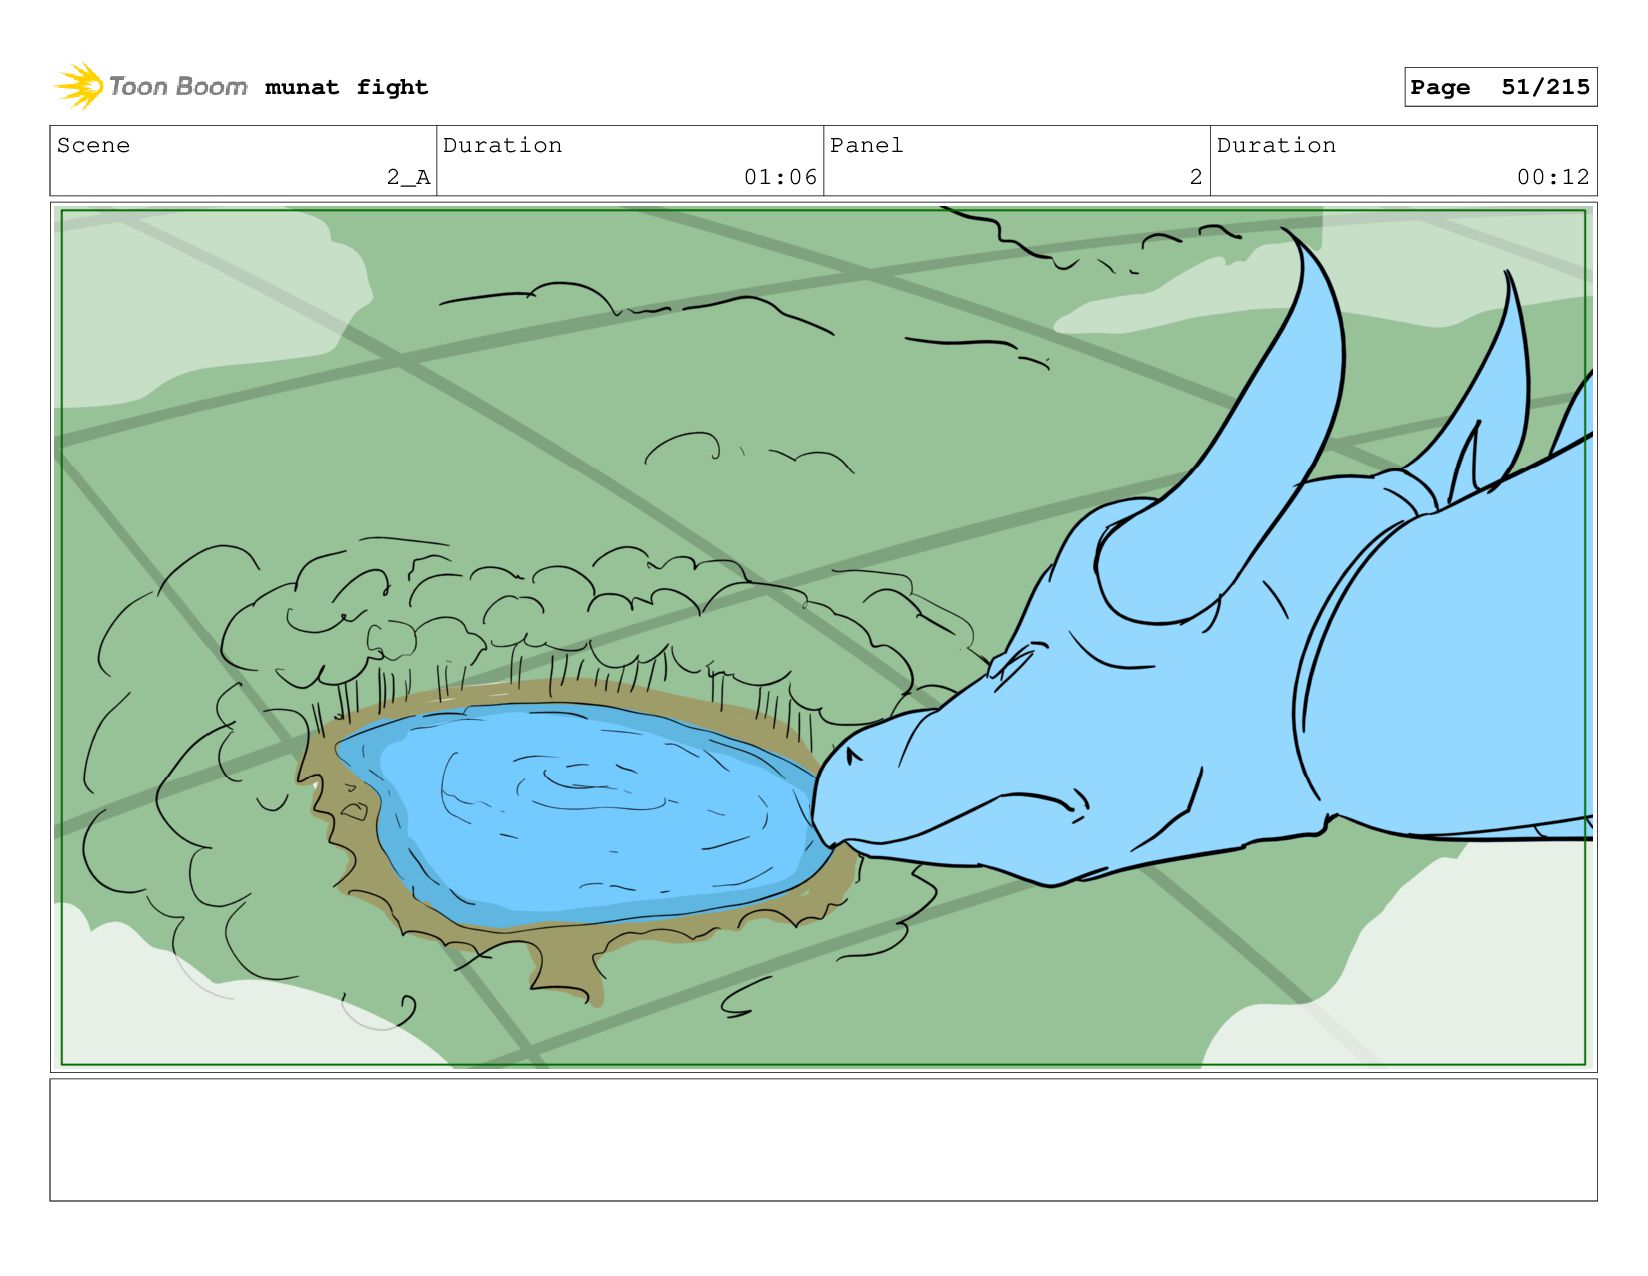
Task: Click the 'Page 51/215' page indicator
Action: (x=1500, y=87)
